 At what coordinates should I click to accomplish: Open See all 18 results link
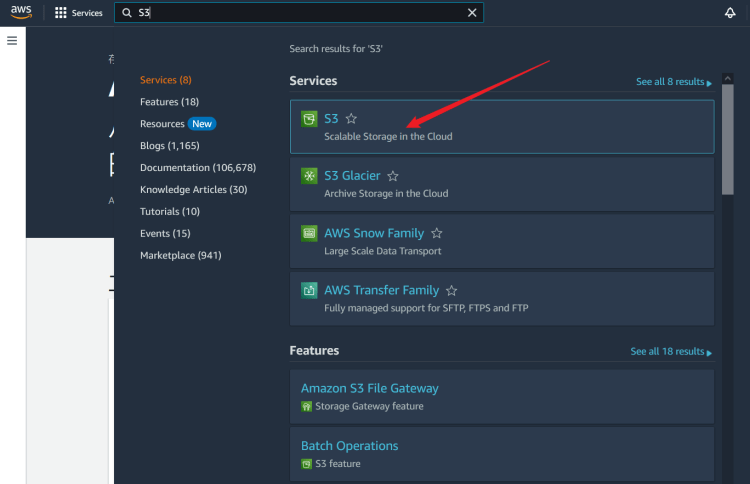[x=671, y=352]
